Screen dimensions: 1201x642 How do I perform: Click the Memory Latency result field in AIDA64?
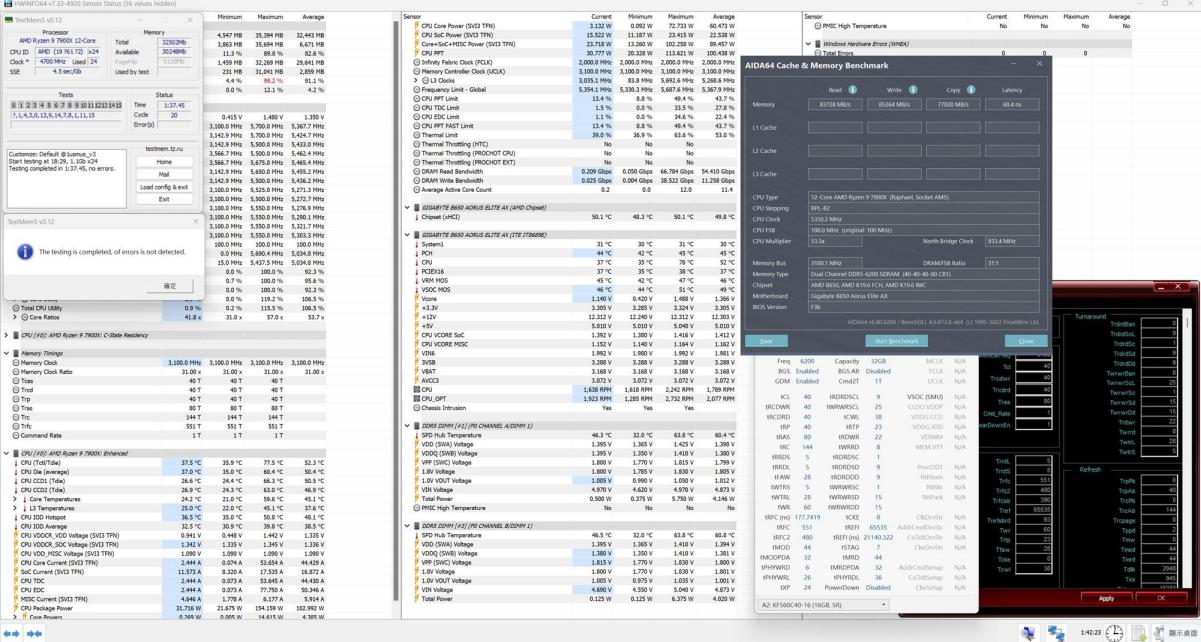tap(1011, 104)
